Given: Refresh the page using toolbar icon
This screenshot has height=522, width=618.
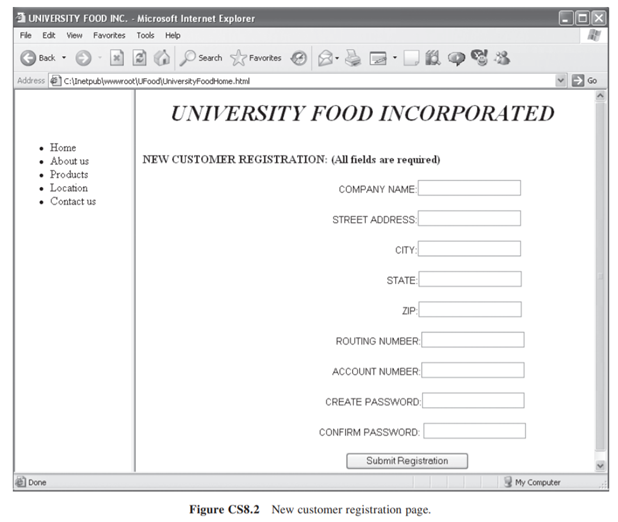Looking at the screenshot, I should coord(139,58).
